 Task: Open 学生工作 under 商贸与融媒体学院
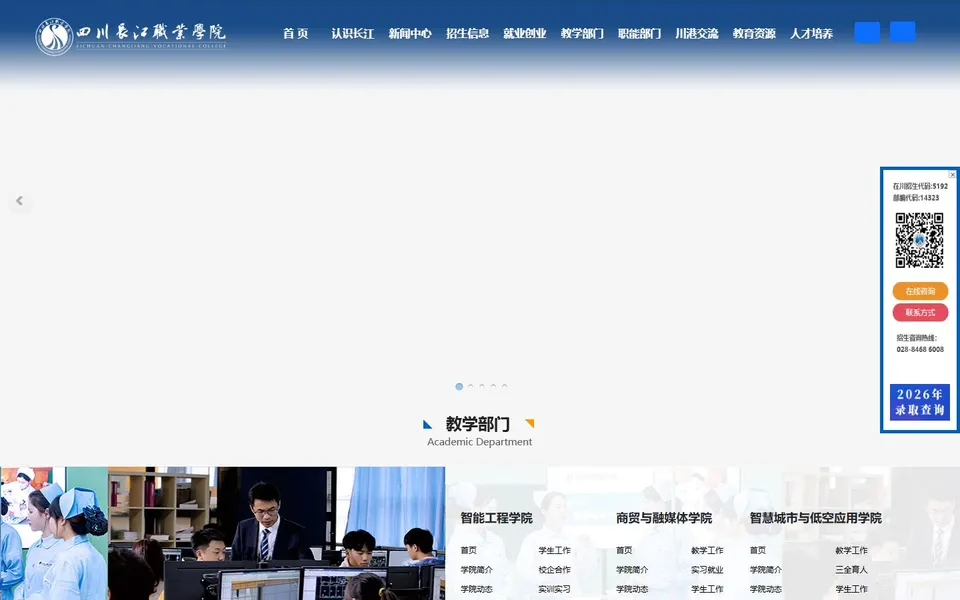707,589
